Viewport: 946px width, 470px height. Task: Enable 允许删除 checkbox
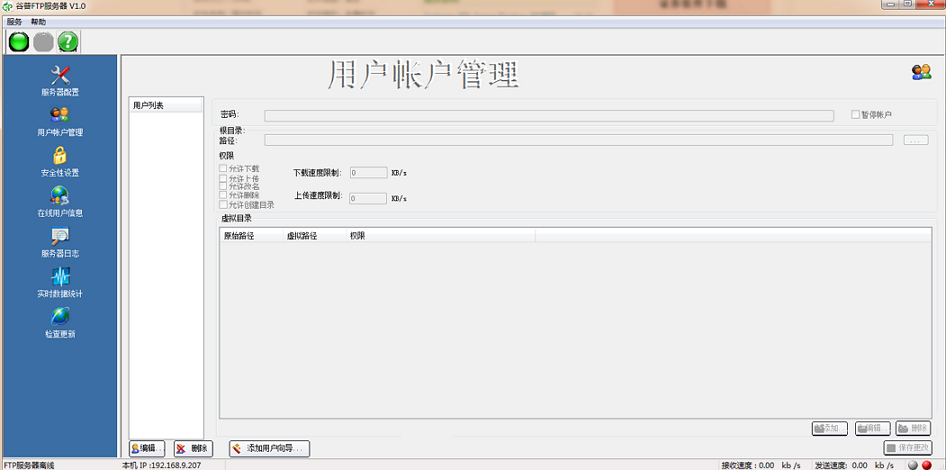[x=223, y=195]
